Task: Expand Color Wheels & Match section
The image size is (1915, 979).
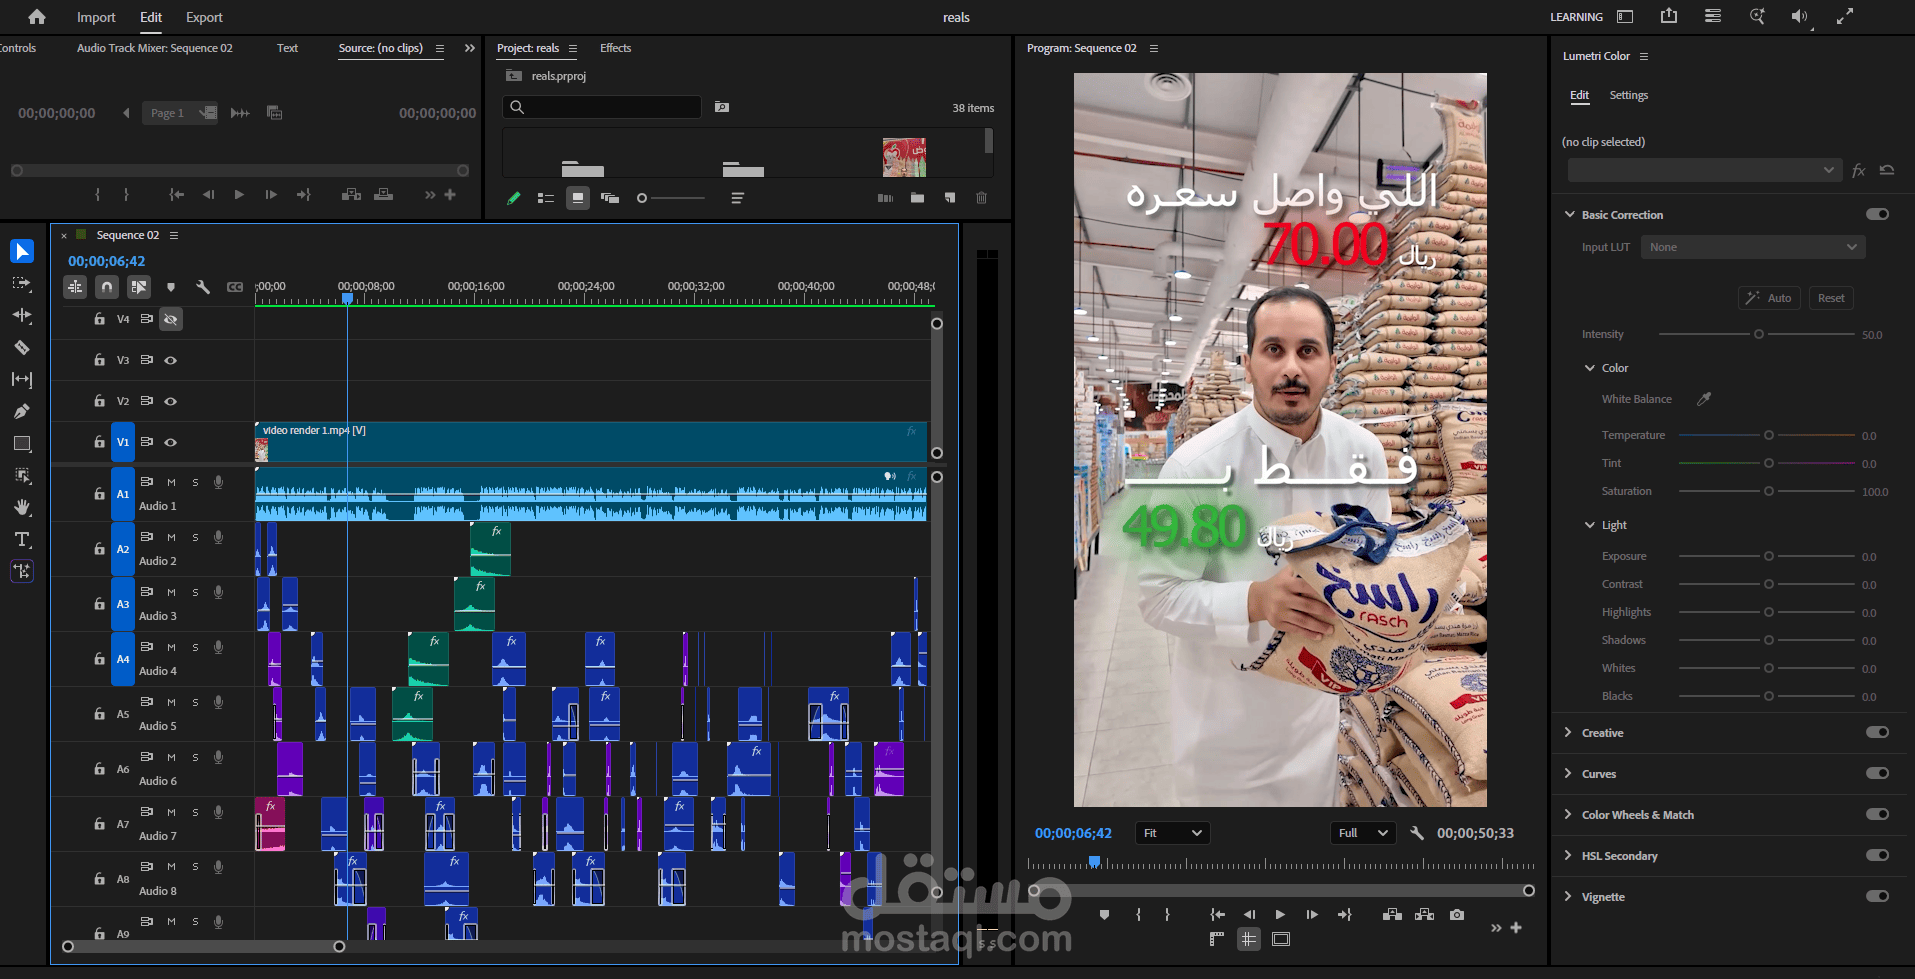Action: pos(1568,814)
